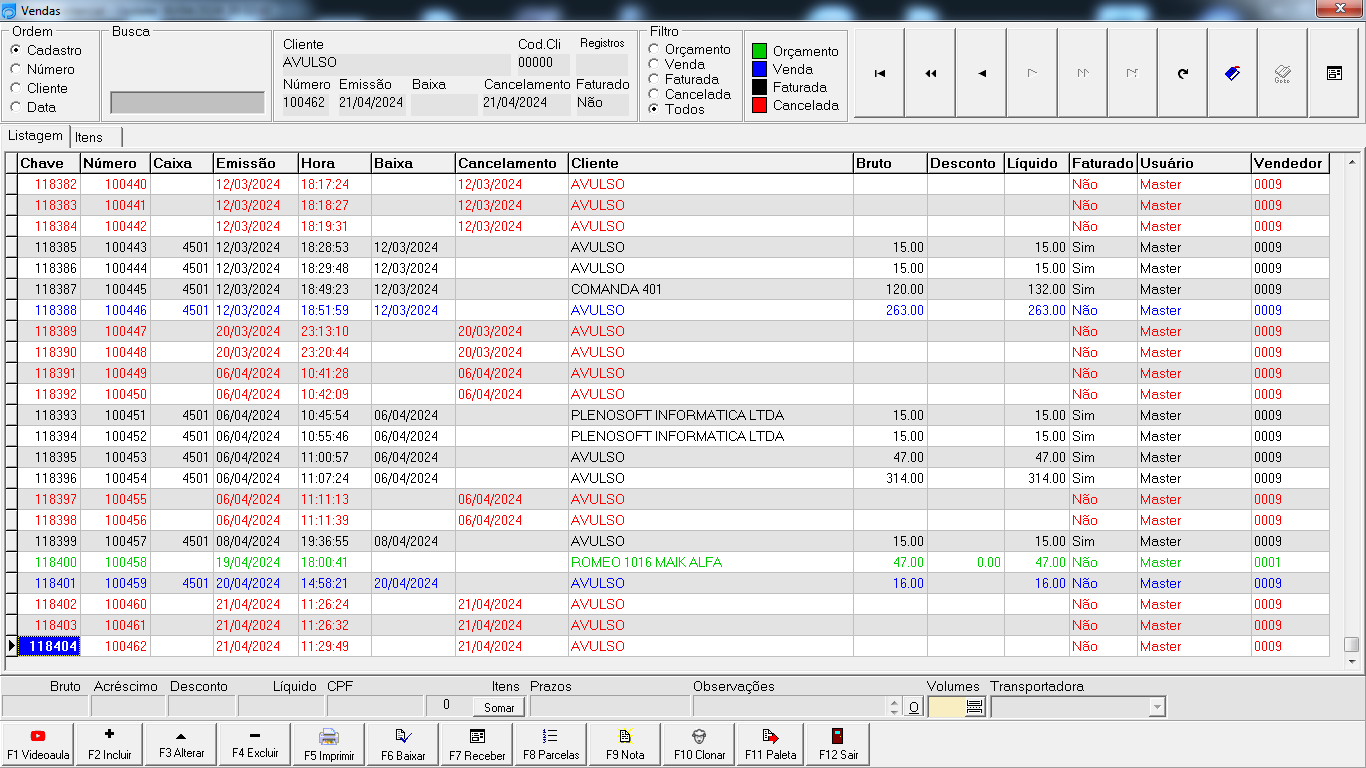Viewport: 1366px width, 768px height.
Task: Open the Transportadora dropdown
Action: (x=1157, y=707)
